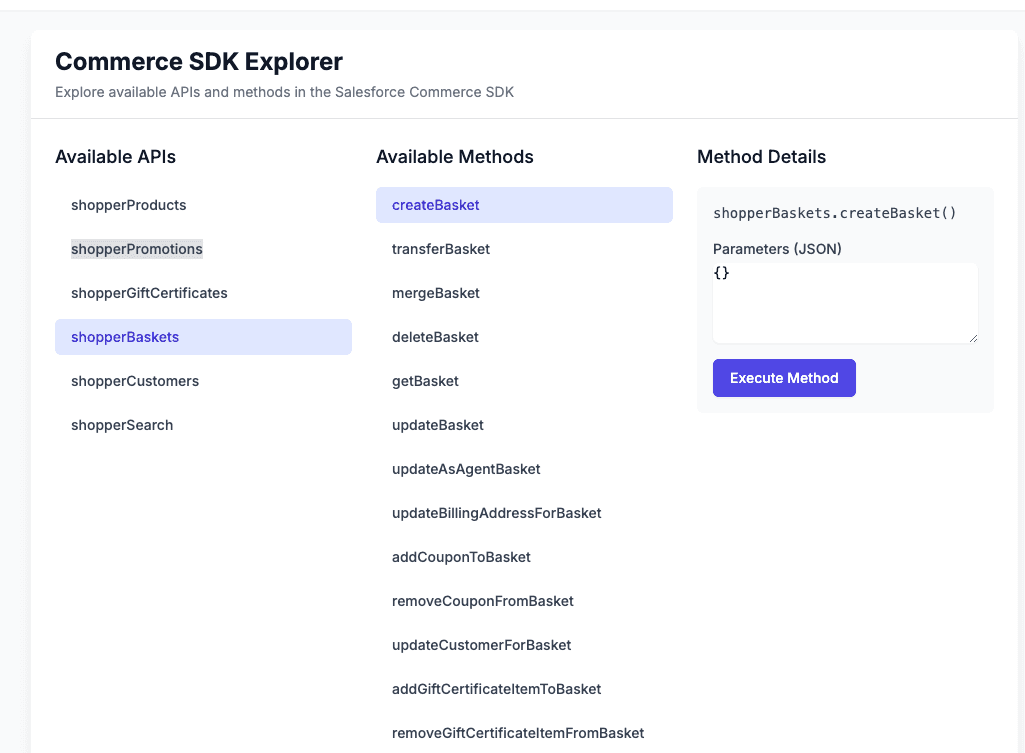Select the shopperProducts API

(203, 205)
